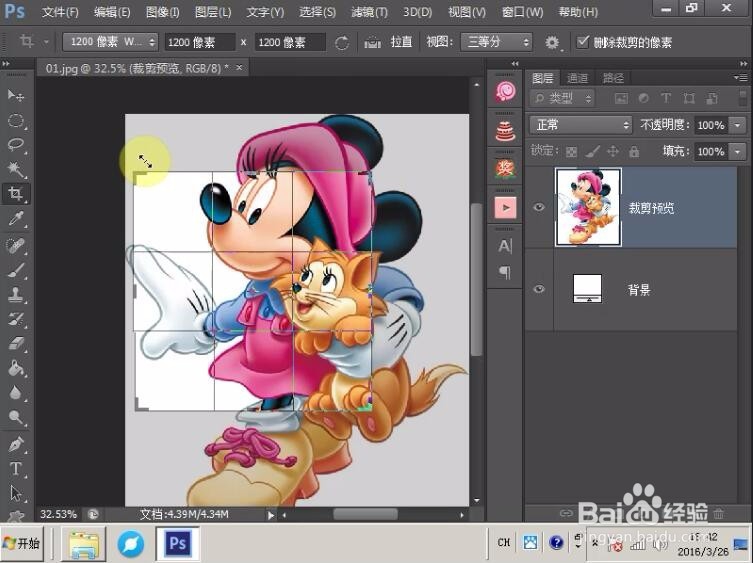The height and width of the screenshot is (563, 753).
Task: Open the 滤镜(T) menu
Action: (x=369, y=12)
